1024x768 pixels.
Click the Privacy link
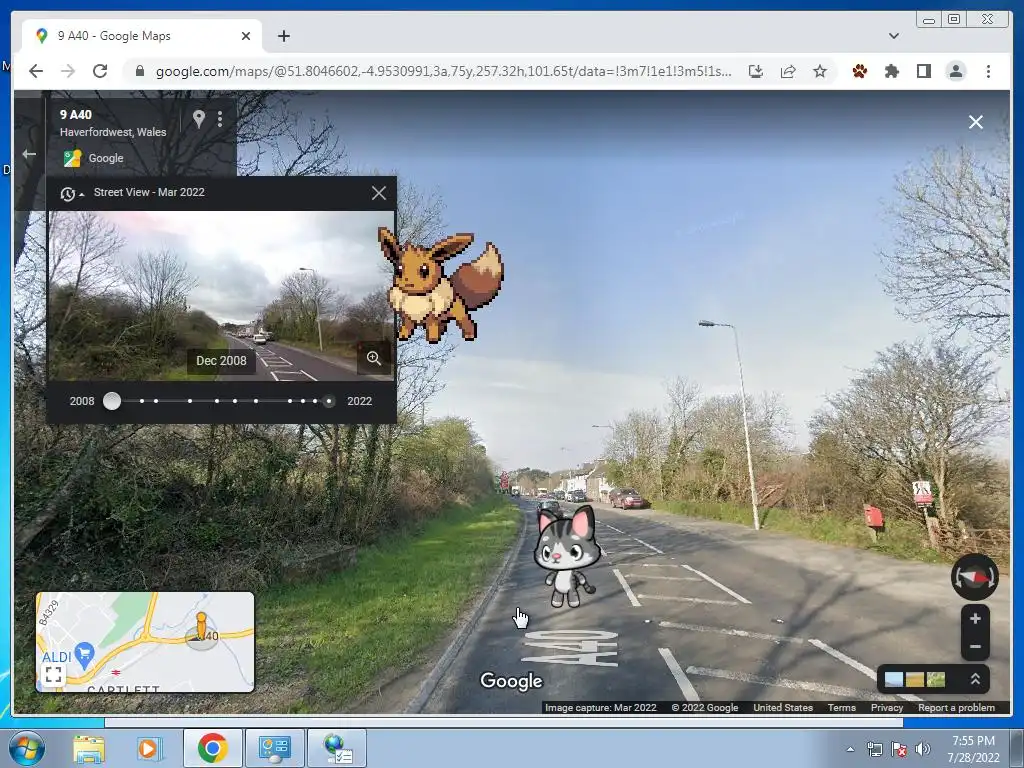click(887, 708)
